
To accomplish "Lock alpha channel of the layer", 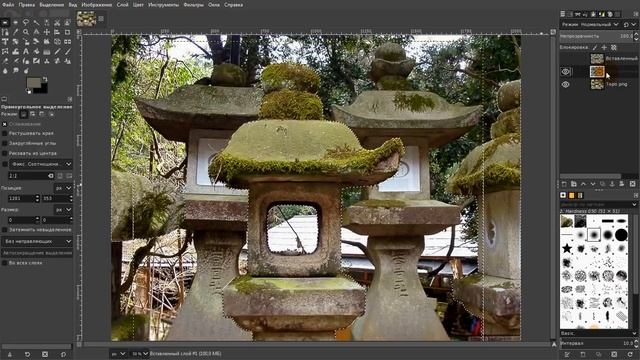I will [613, 47].
